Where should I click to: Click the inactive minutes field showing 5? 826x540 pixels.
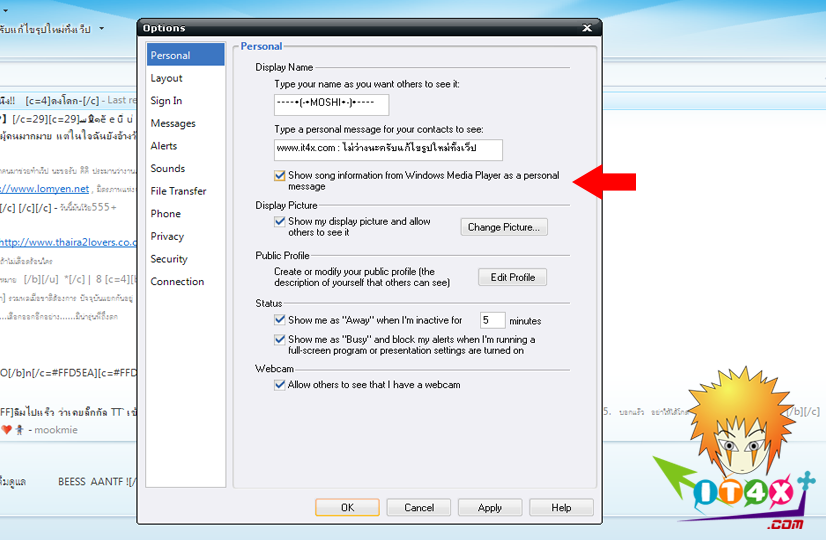[x=493, y=320]
